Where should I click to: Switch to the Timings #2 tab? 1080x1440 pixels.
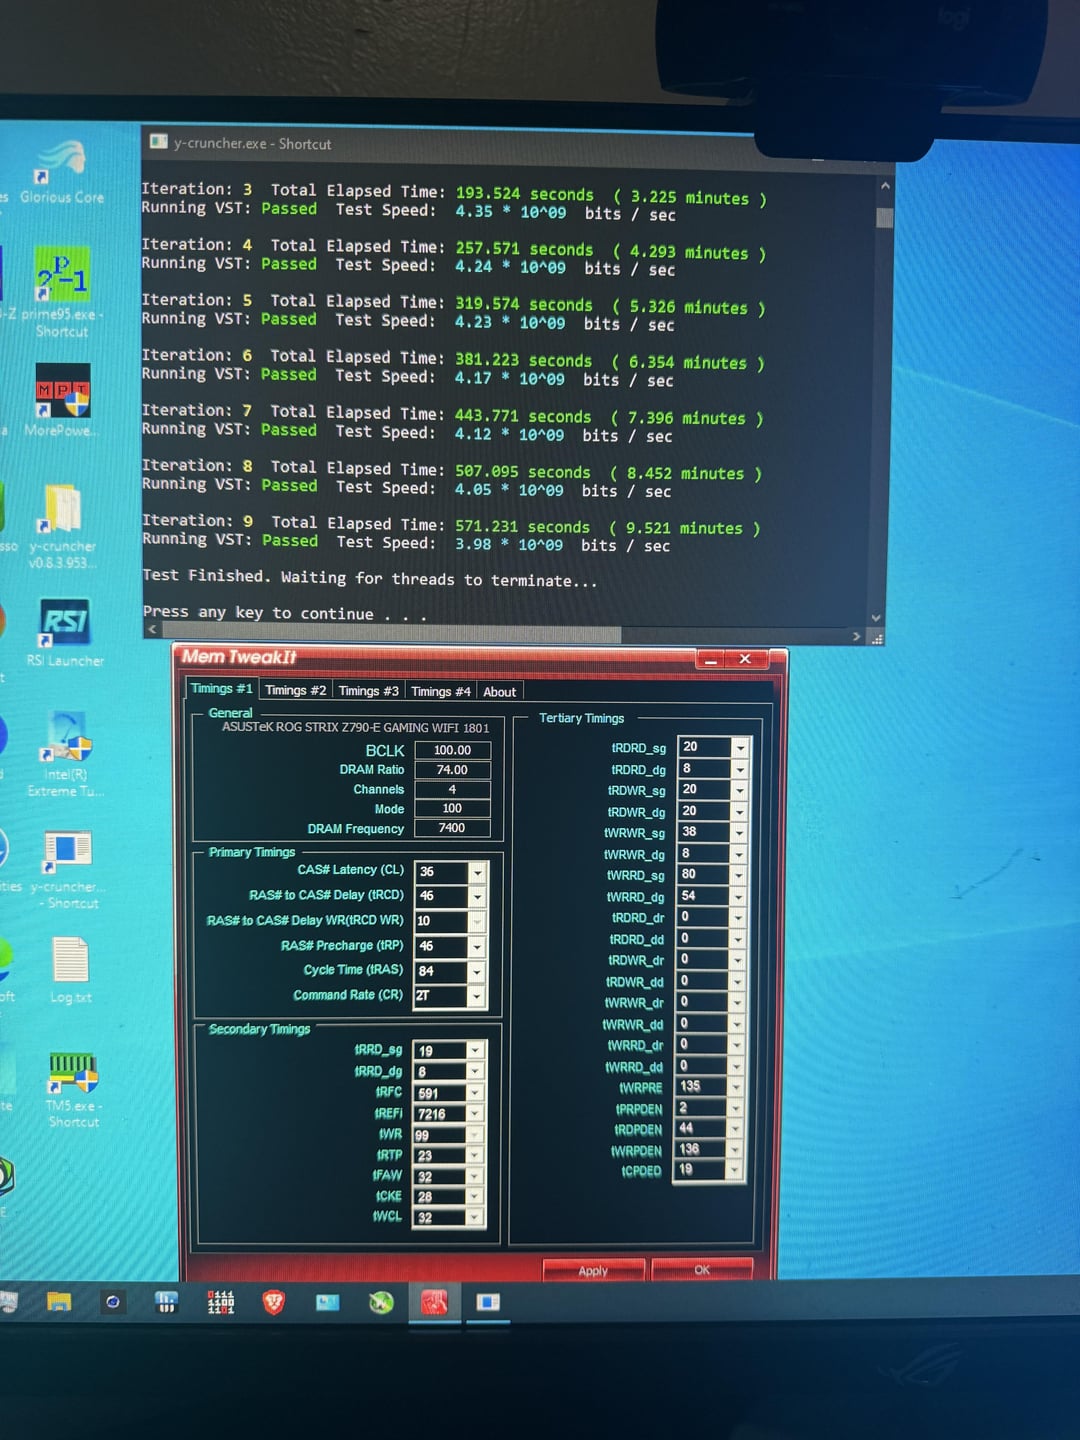(295, 690)
